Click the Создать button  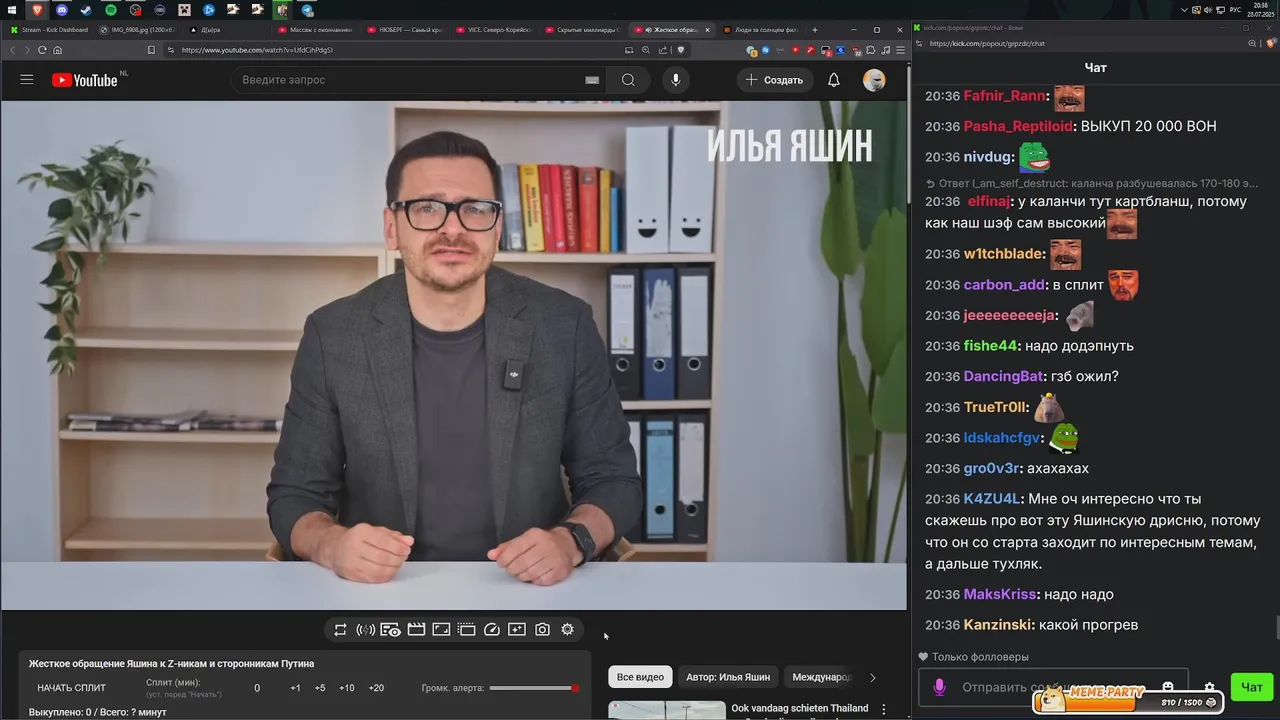(x=775, y=80)
